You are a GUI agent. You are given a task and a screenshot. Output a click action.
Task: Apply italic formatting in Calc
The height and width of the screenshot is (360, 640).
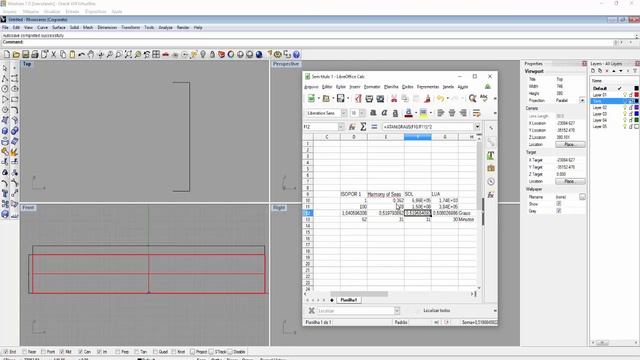click(x=384, y=113)
